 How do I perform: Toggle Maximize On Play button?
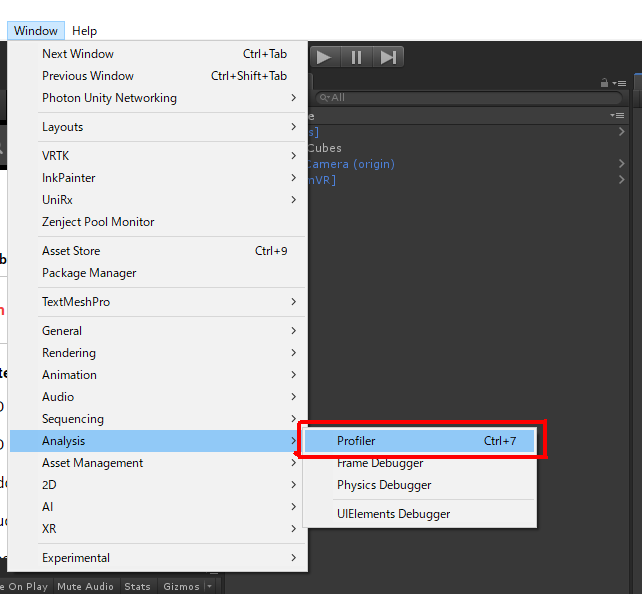[x=25, y=586]
